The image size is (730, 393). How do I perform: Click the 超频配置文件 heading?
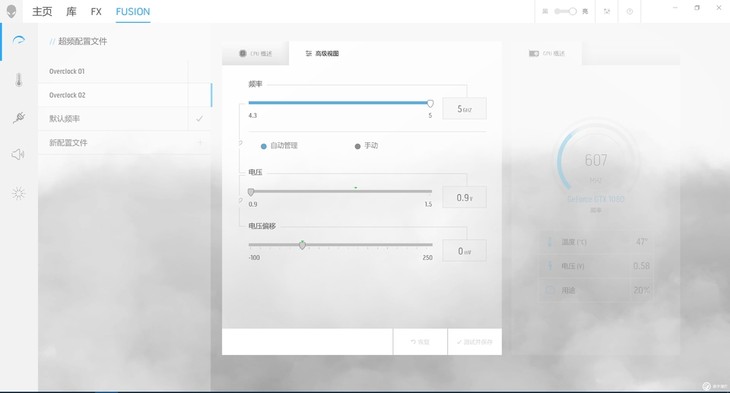point(82,41)
